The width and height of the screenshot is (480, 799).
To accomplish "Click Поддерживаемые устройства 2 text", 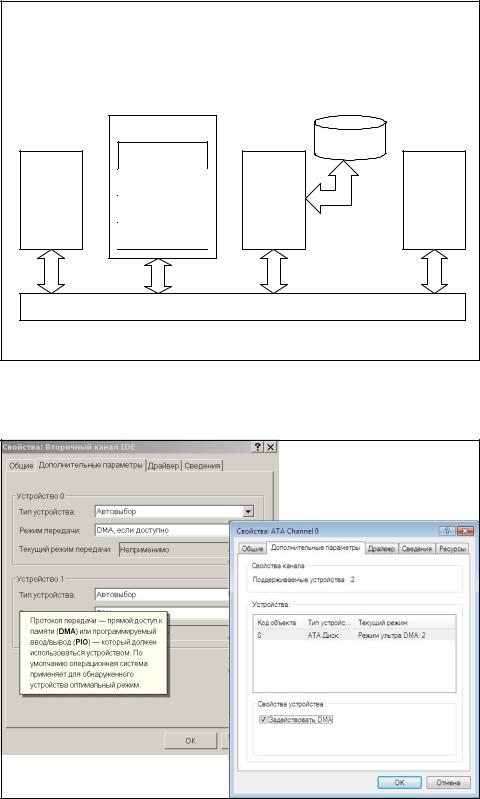I will 303,580.
